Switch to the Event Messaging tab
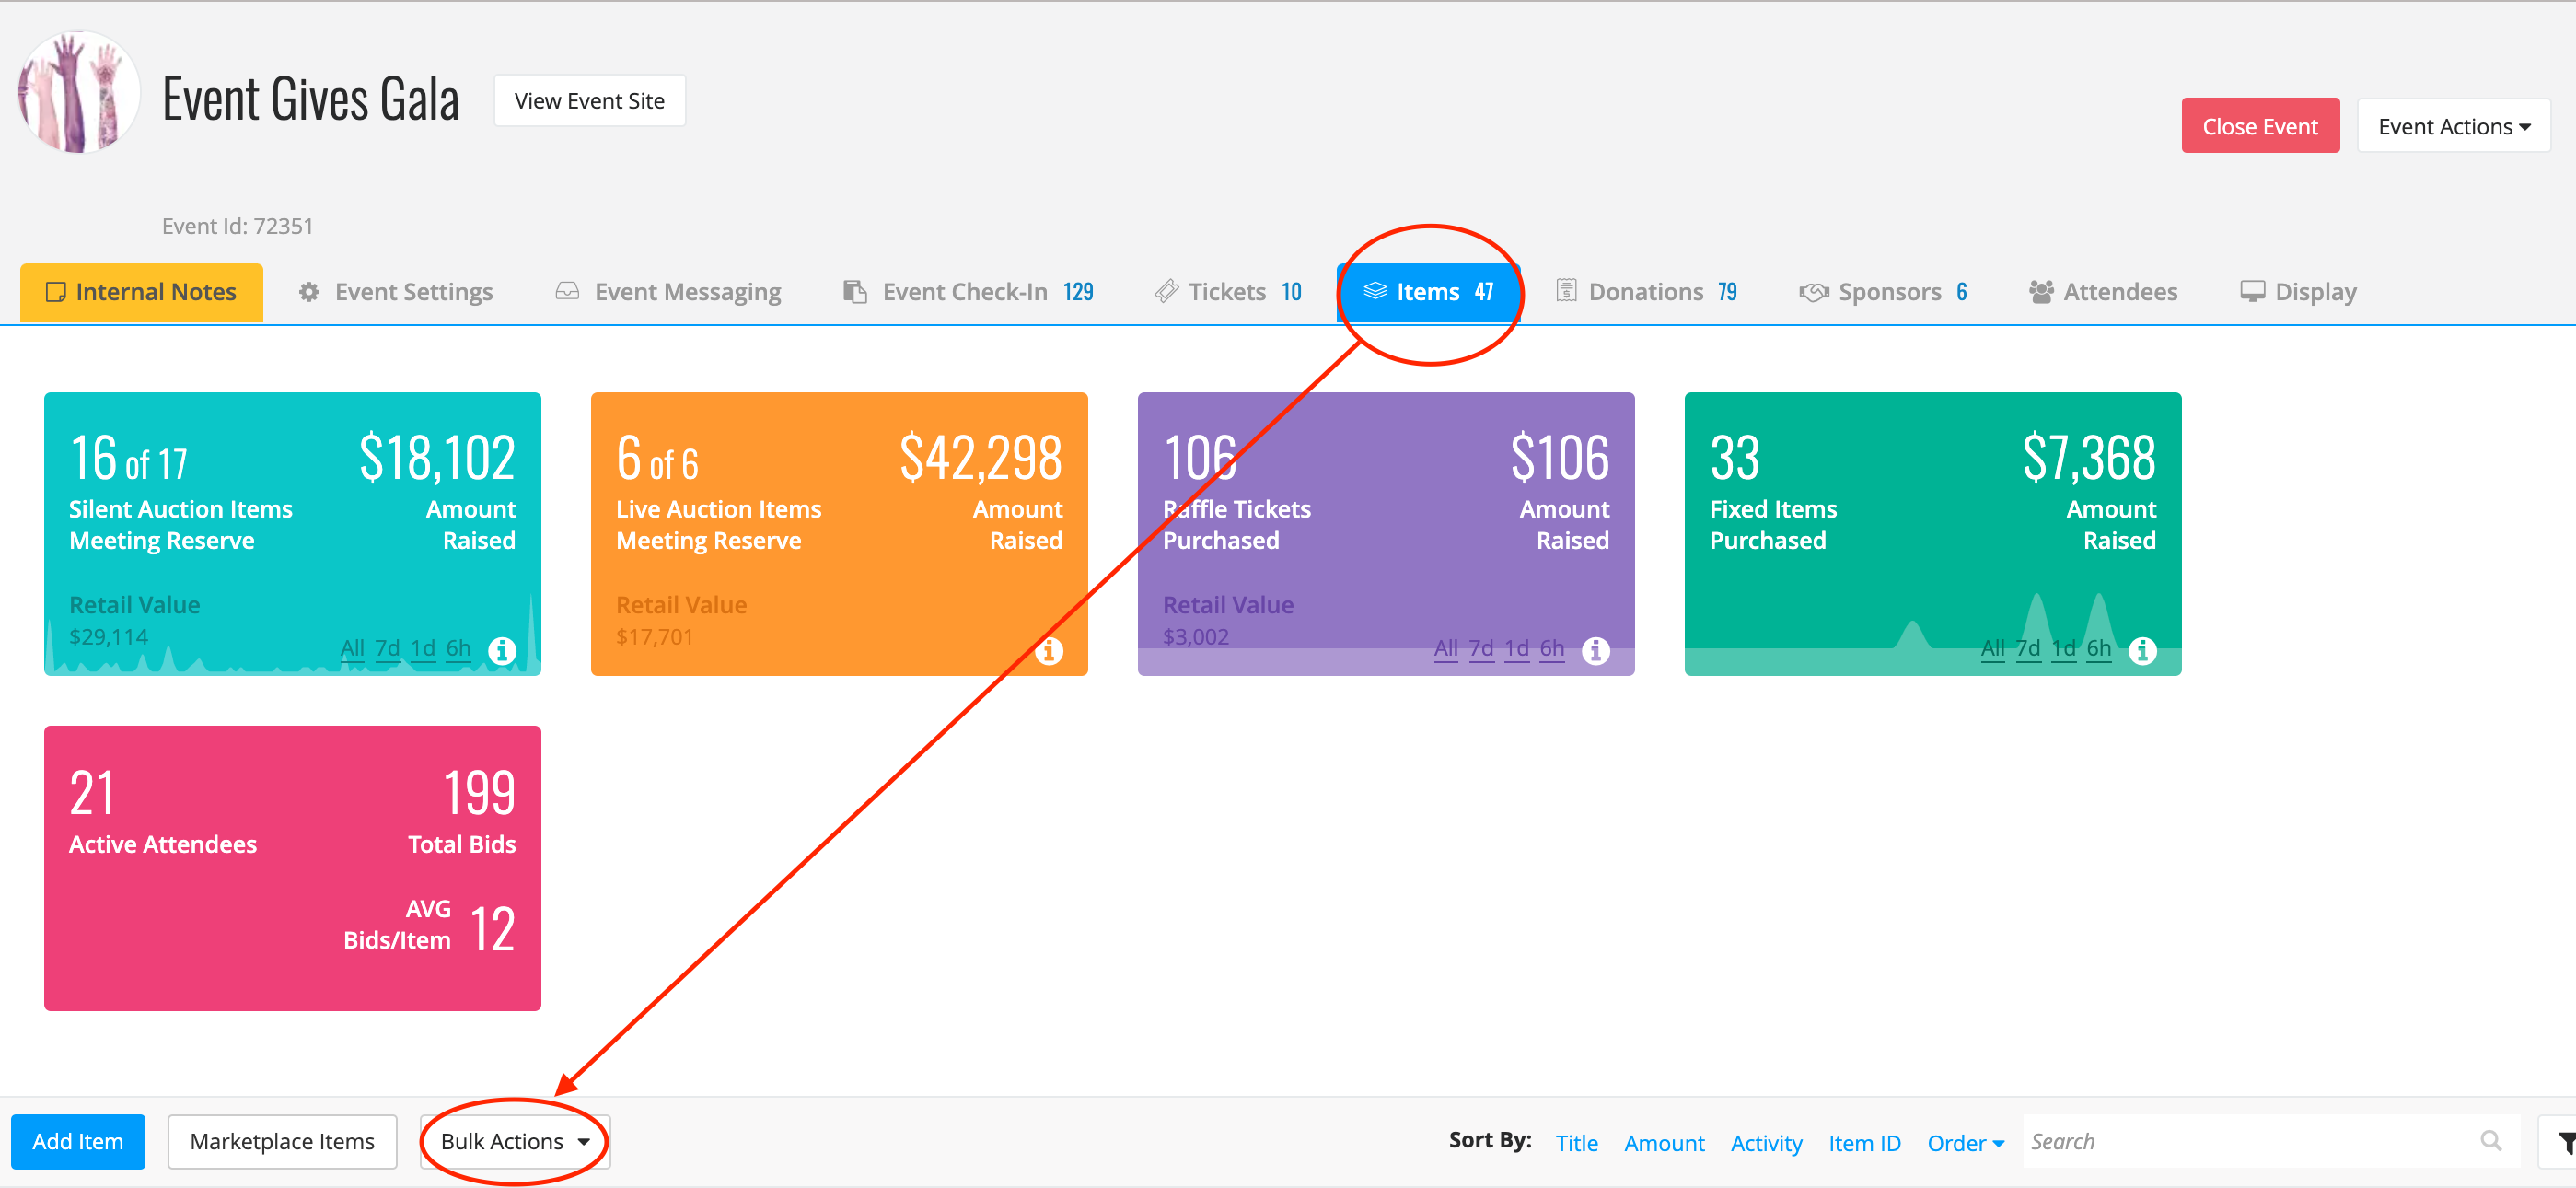Screen dimensions: 2576x1188 coord(669,292)
